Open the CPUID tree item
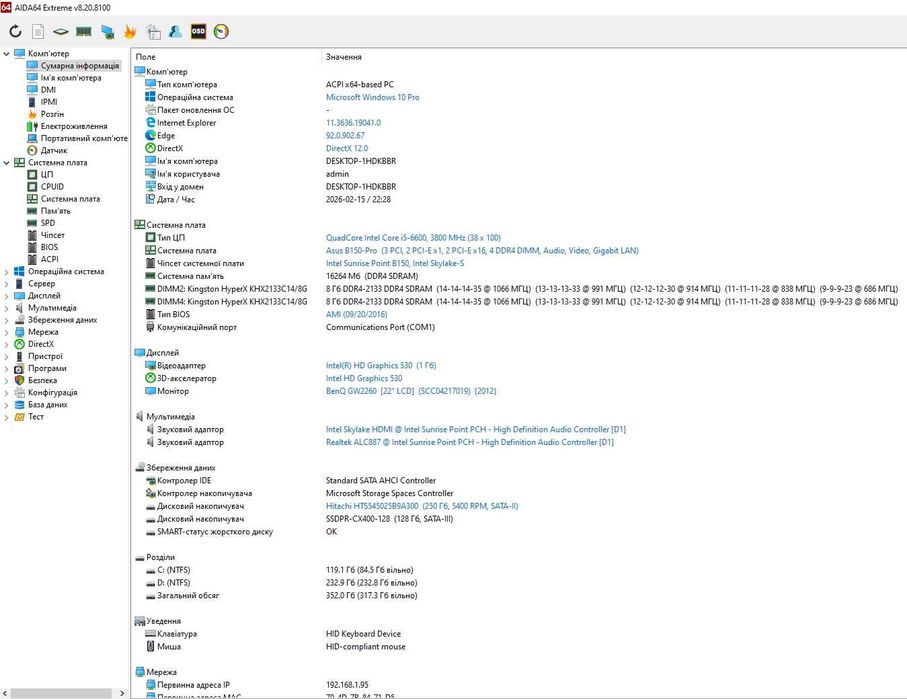This screenshot has height=699, width=907. (x=52, y=186)
